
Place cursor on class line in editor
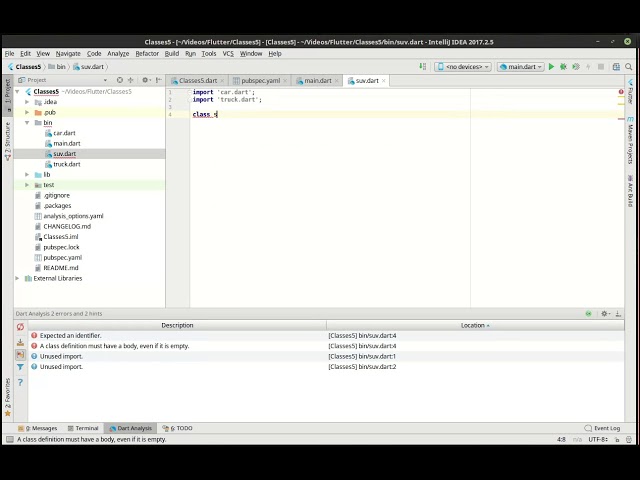tap(205, 114)
